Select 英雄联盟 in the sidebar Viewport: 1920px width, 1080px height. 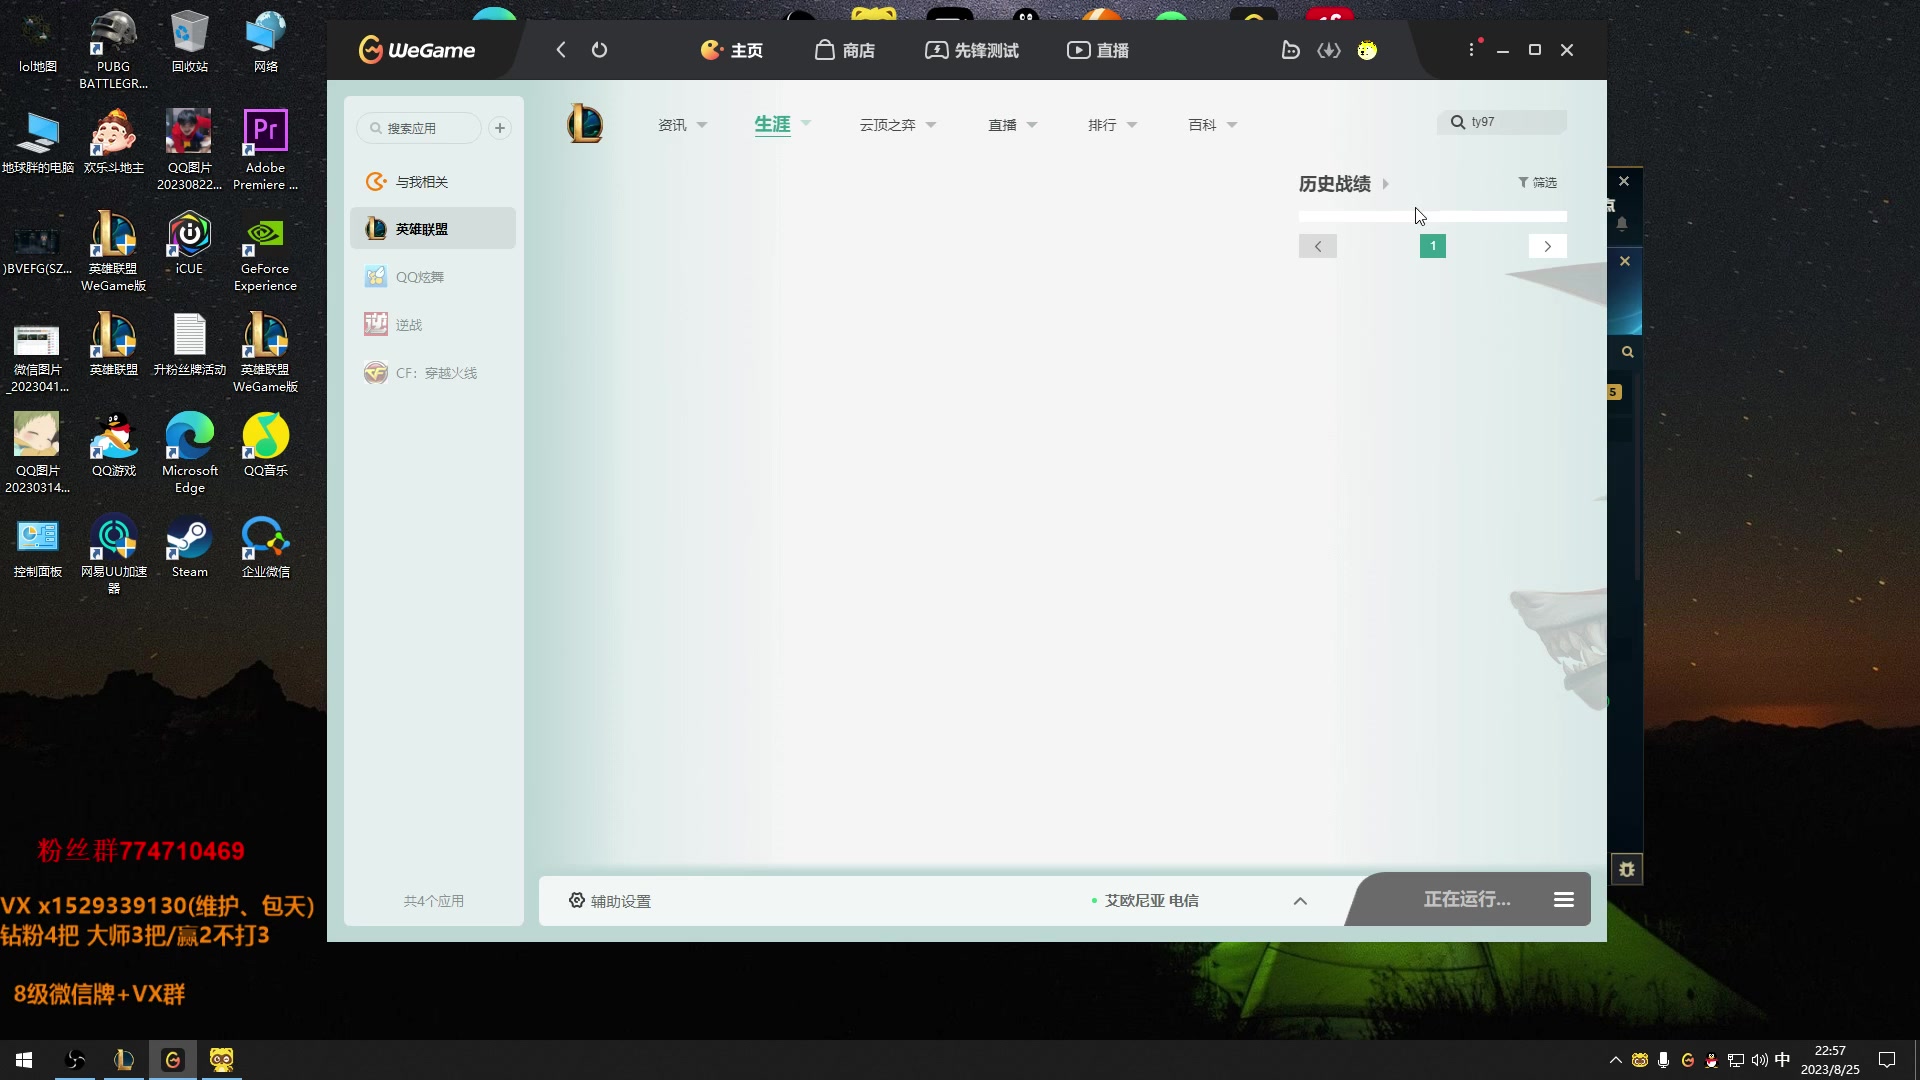point(433,229)
